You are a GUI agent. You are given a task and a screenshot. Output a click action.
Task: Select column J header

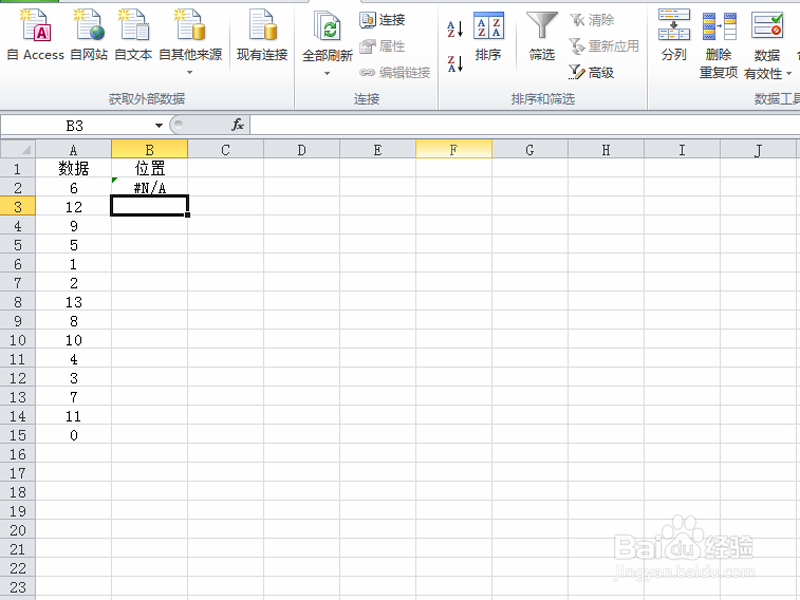click(x=758, y=150)
